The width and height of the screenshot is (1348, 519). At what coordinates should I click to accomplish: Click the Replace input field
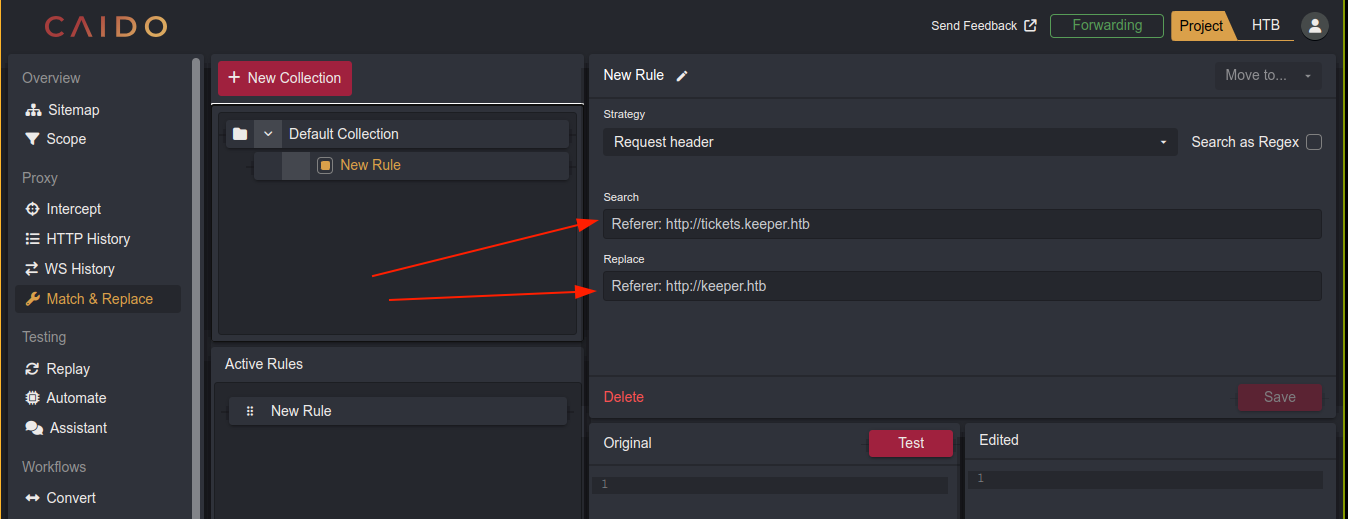coord(961,286)
